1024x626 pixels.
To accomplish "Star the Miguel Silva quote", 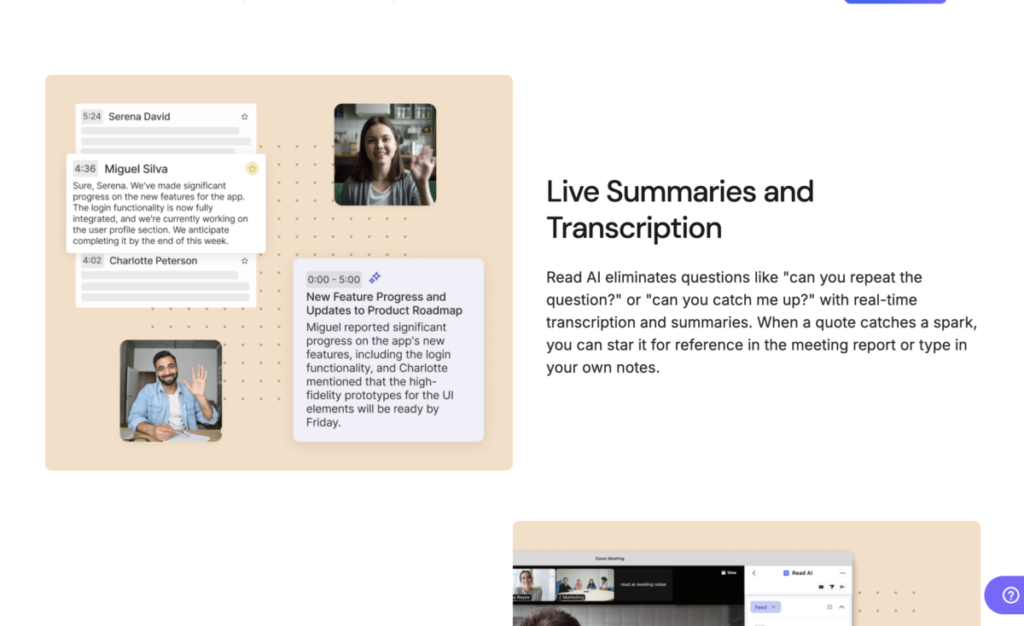I will coord(252,169).
